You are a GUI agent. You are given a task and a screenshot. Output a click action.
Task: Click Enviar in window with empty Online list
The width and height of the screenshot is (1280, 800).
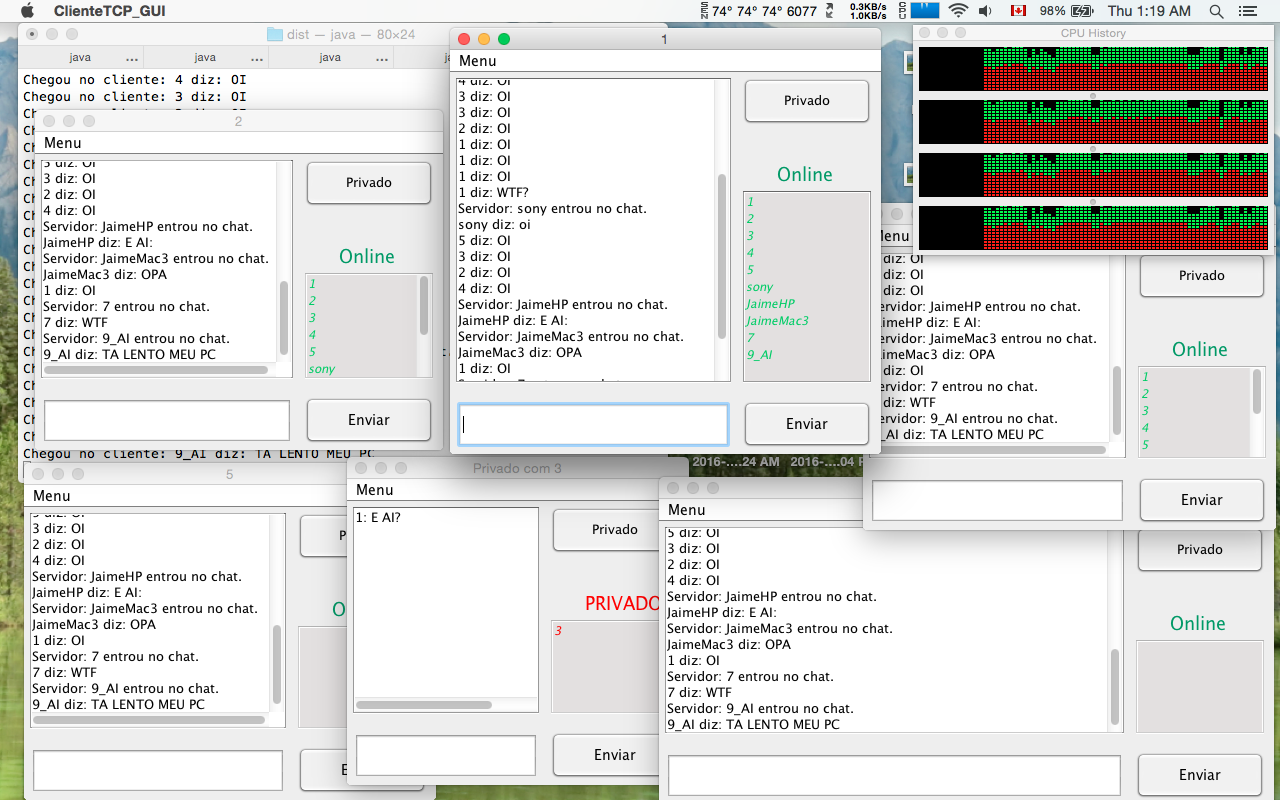(x=1199, y=775)
